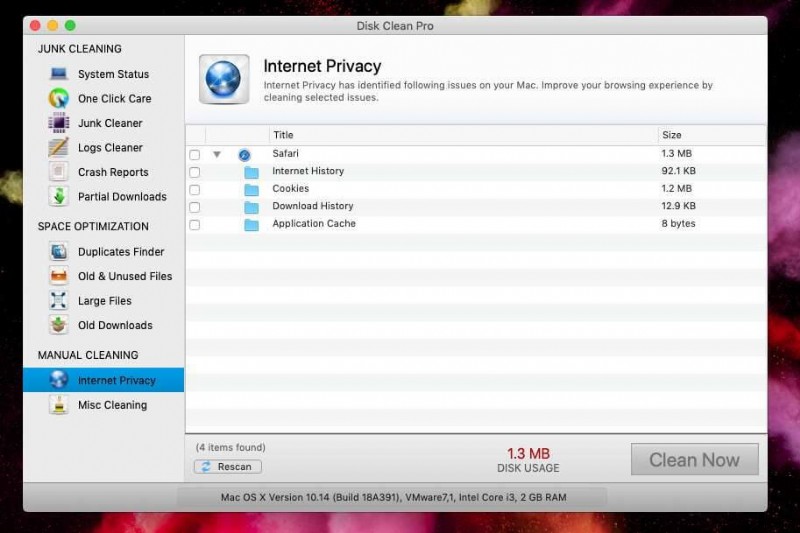Screen dimensions: 800x533
Task: Open Old Downloads section
Action: pyautogui.click(x=115, y=325)
